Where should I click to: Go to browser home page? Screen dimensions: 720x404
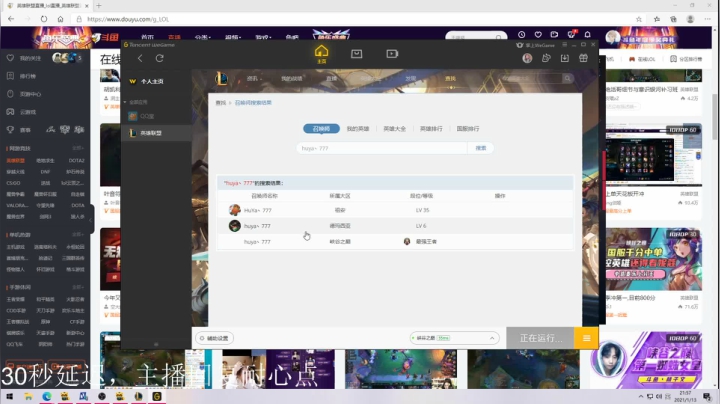[x=60, y=19]
